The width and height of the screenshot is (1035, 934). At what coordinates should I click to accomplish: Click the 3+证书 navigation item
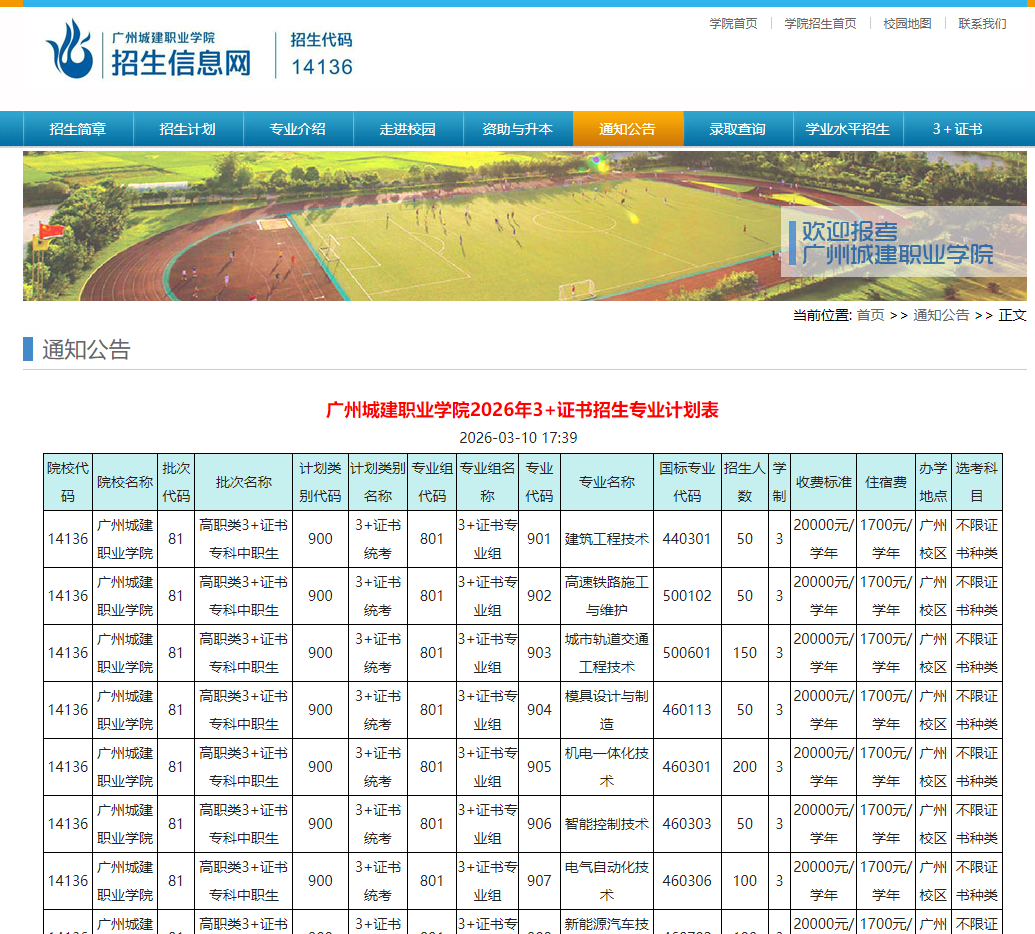pos(957,129)
